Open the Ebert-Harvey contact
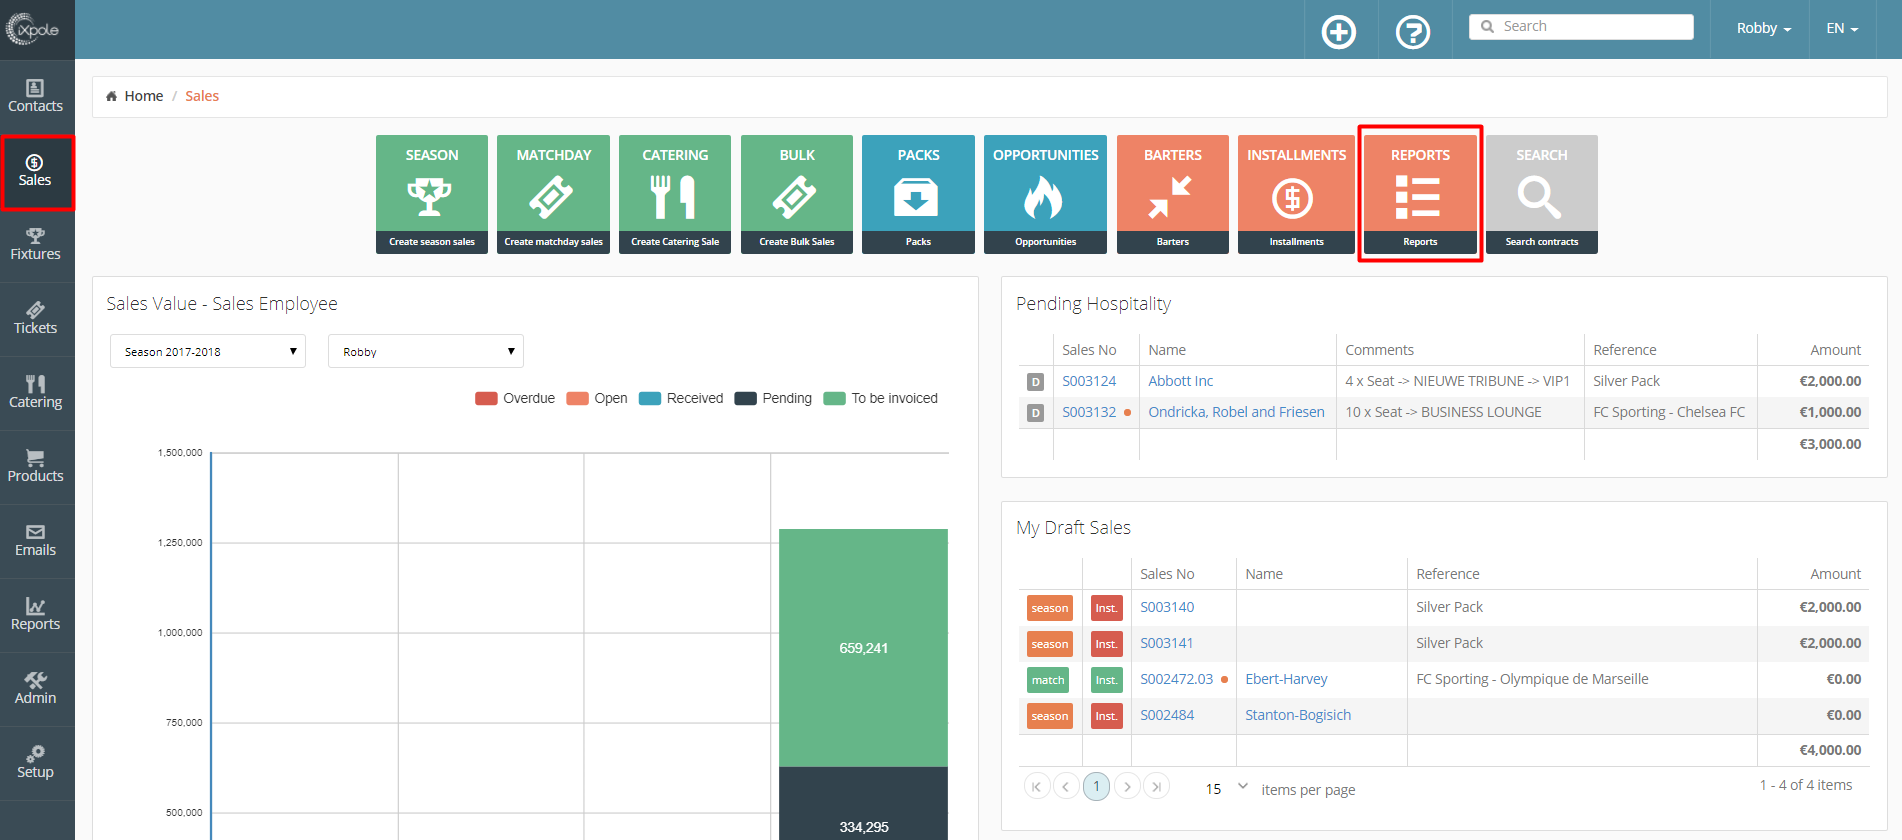This screenshot has height=840, width=1902. [1286, 679]
